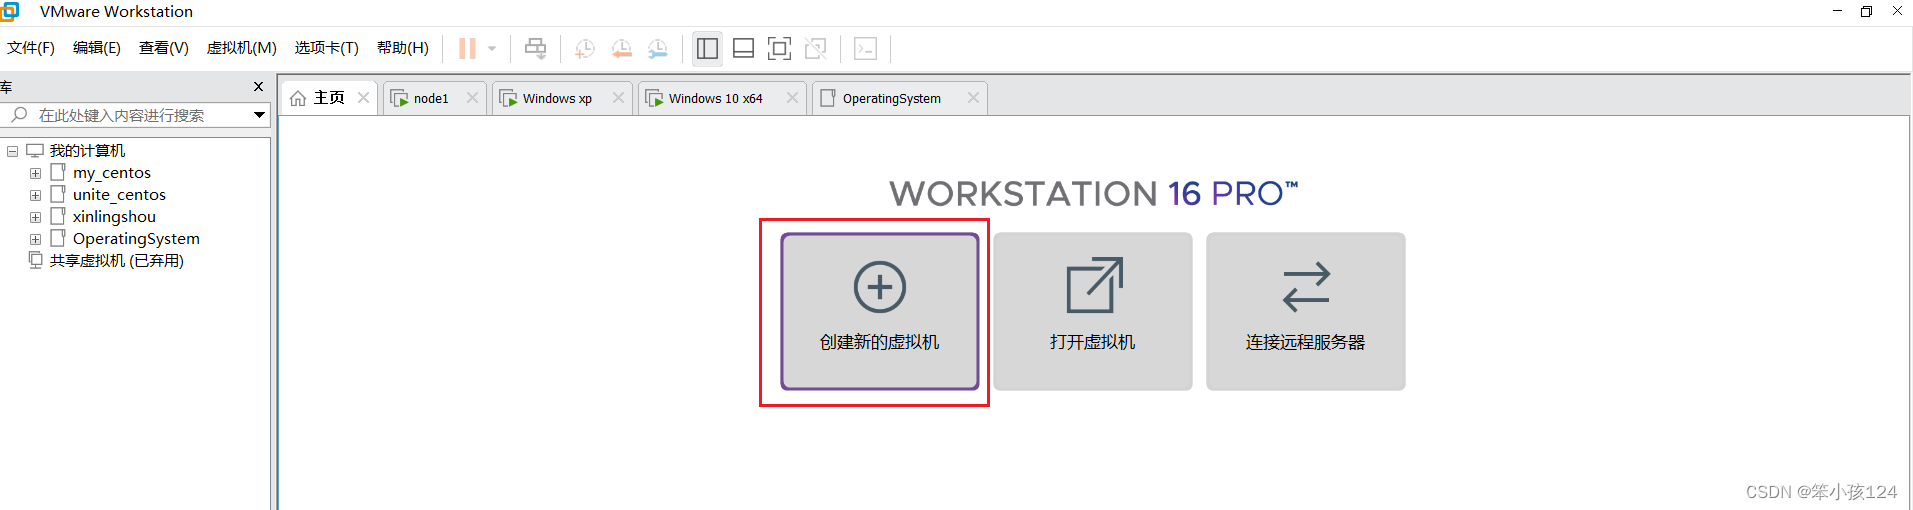Select 共享虚拟机 (已弃用) in the tree
This screenshot has width=1913, height=510.
tap(117, 261)
